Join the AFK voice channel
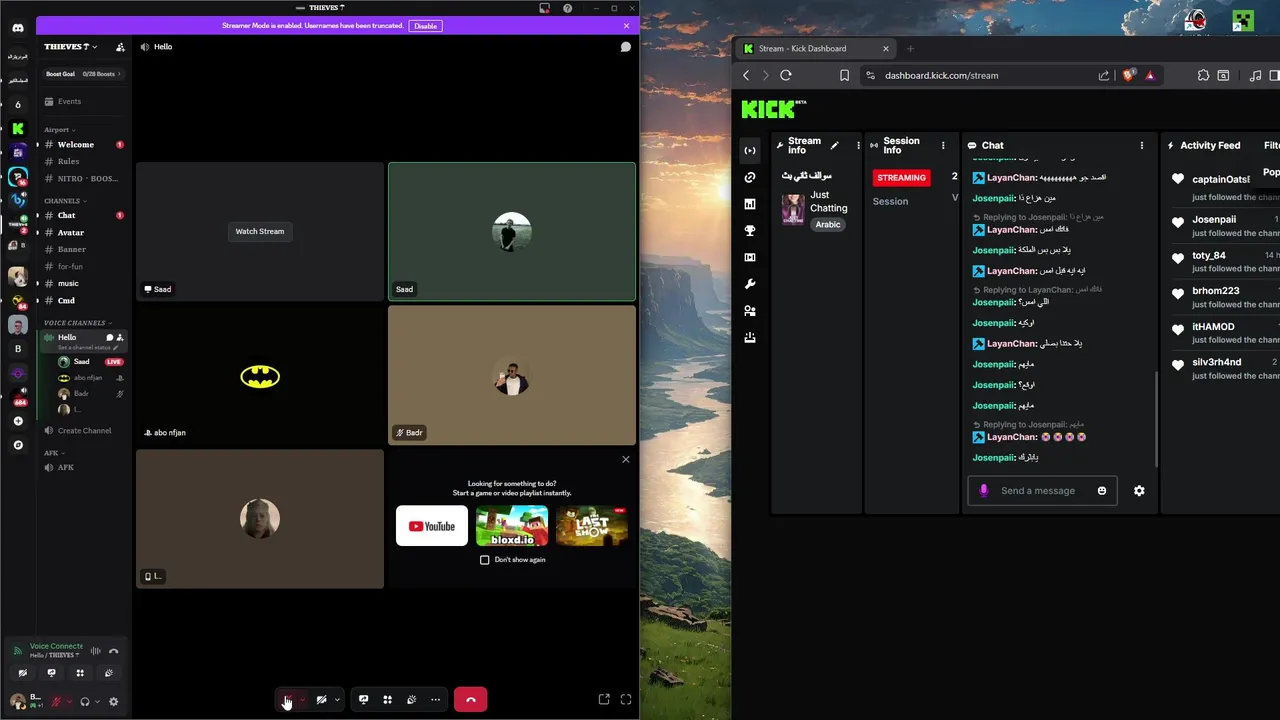 [x=84, y=468]
